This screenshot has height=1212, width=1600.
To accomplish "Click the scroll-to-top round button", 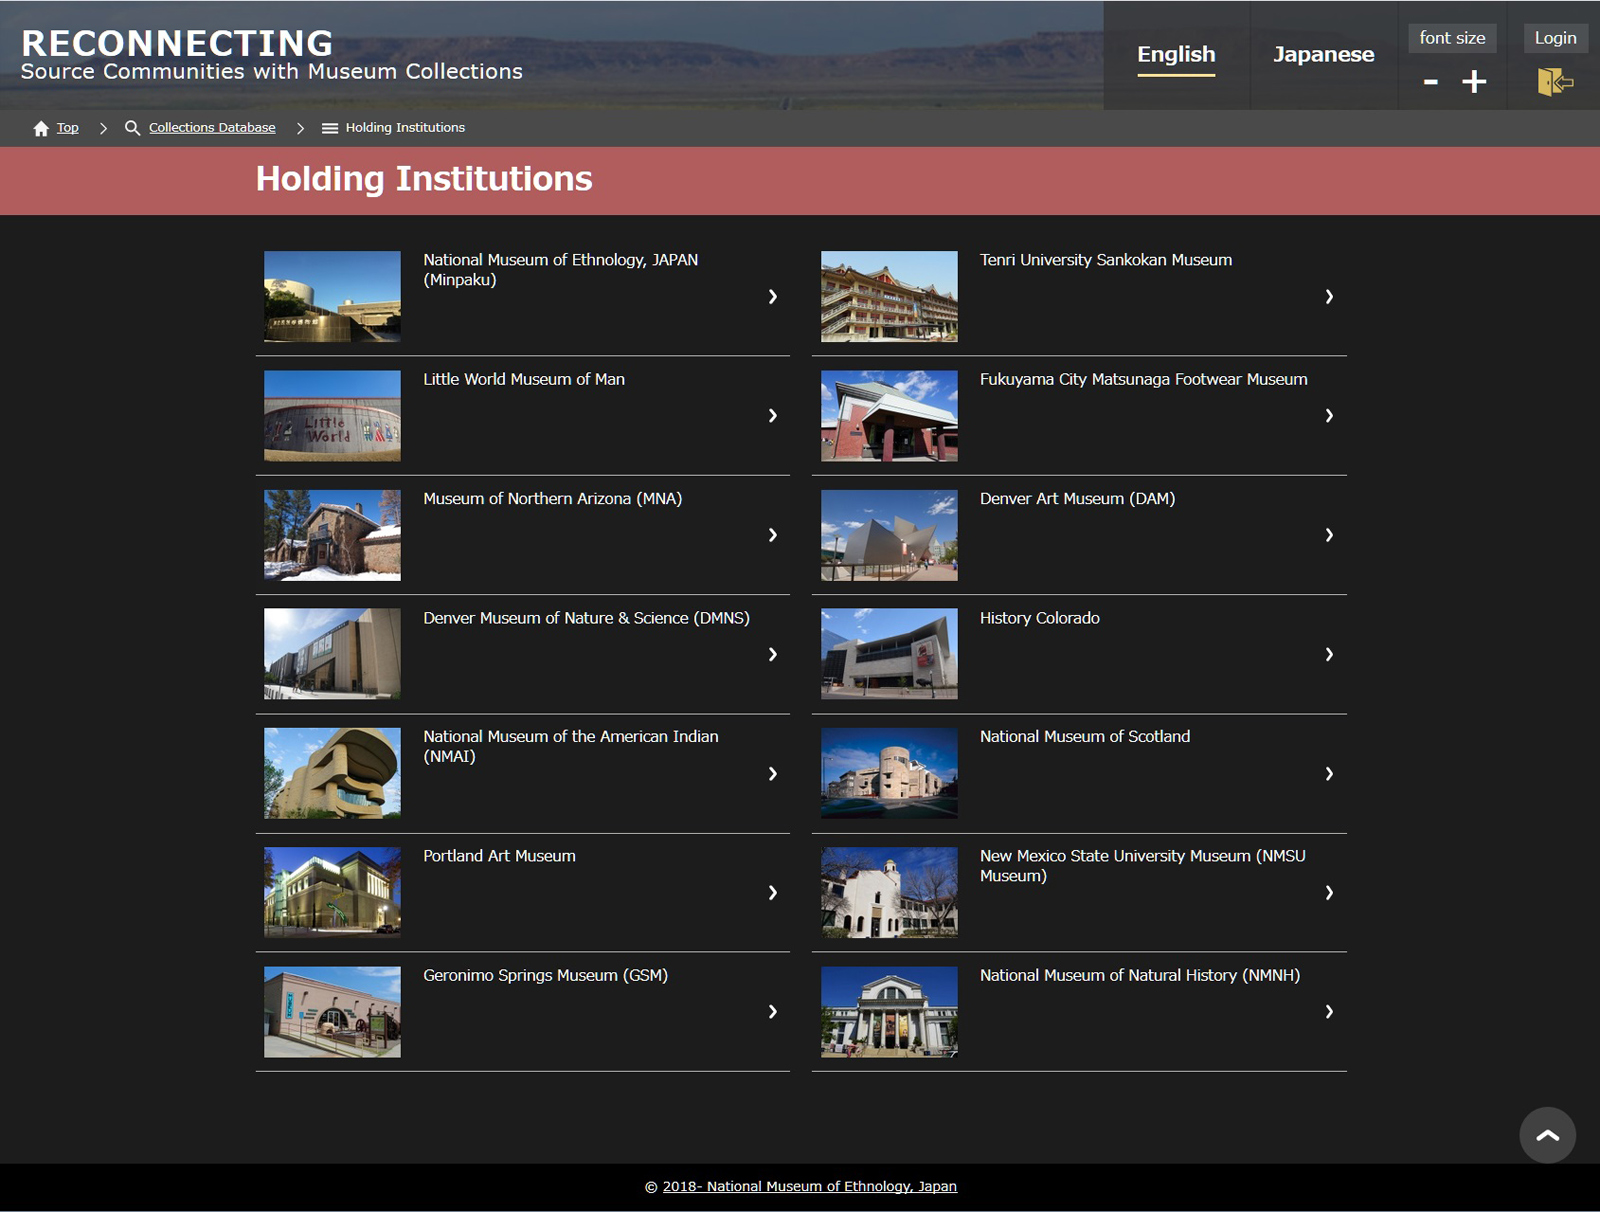I will tap(1547, 1135).
